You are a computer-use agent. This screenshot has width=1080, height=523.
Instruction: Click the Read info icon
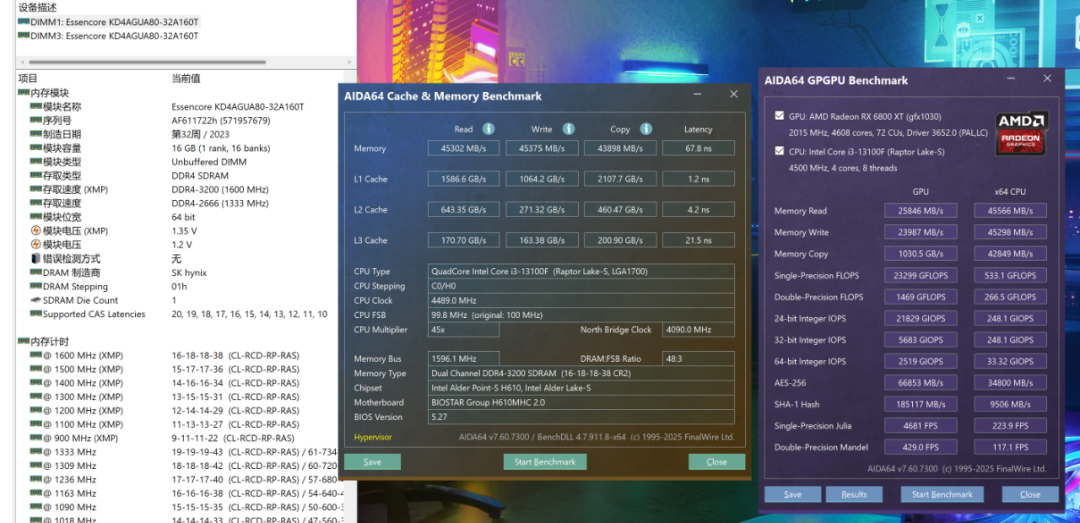click(488, 129)
